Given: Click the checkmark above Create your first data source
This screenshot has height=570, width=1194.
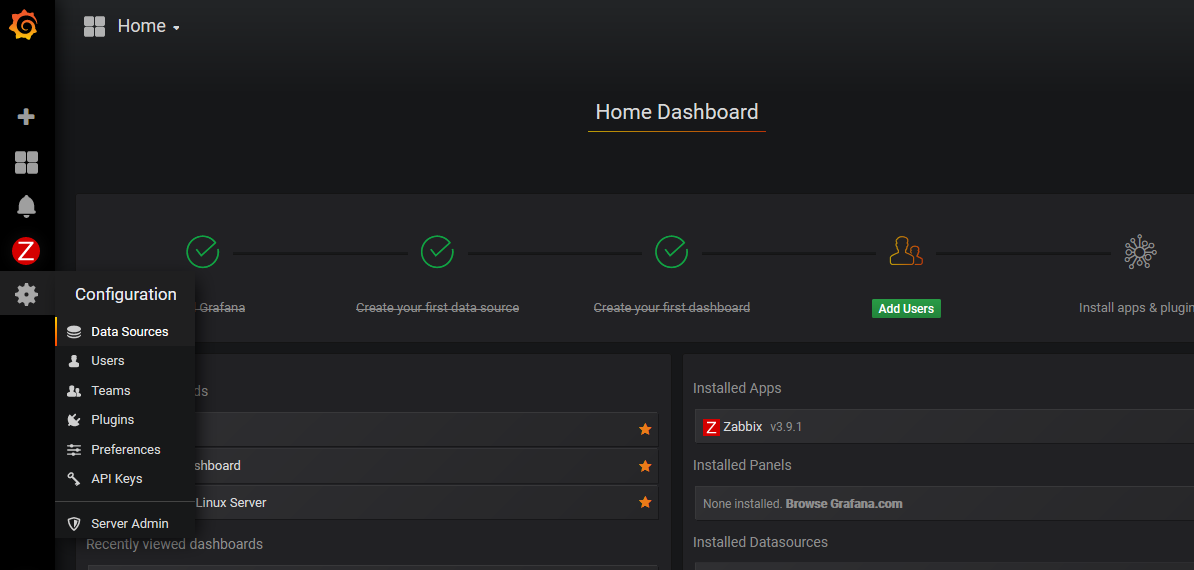Looking at the screenshot, I should [437, 252].
